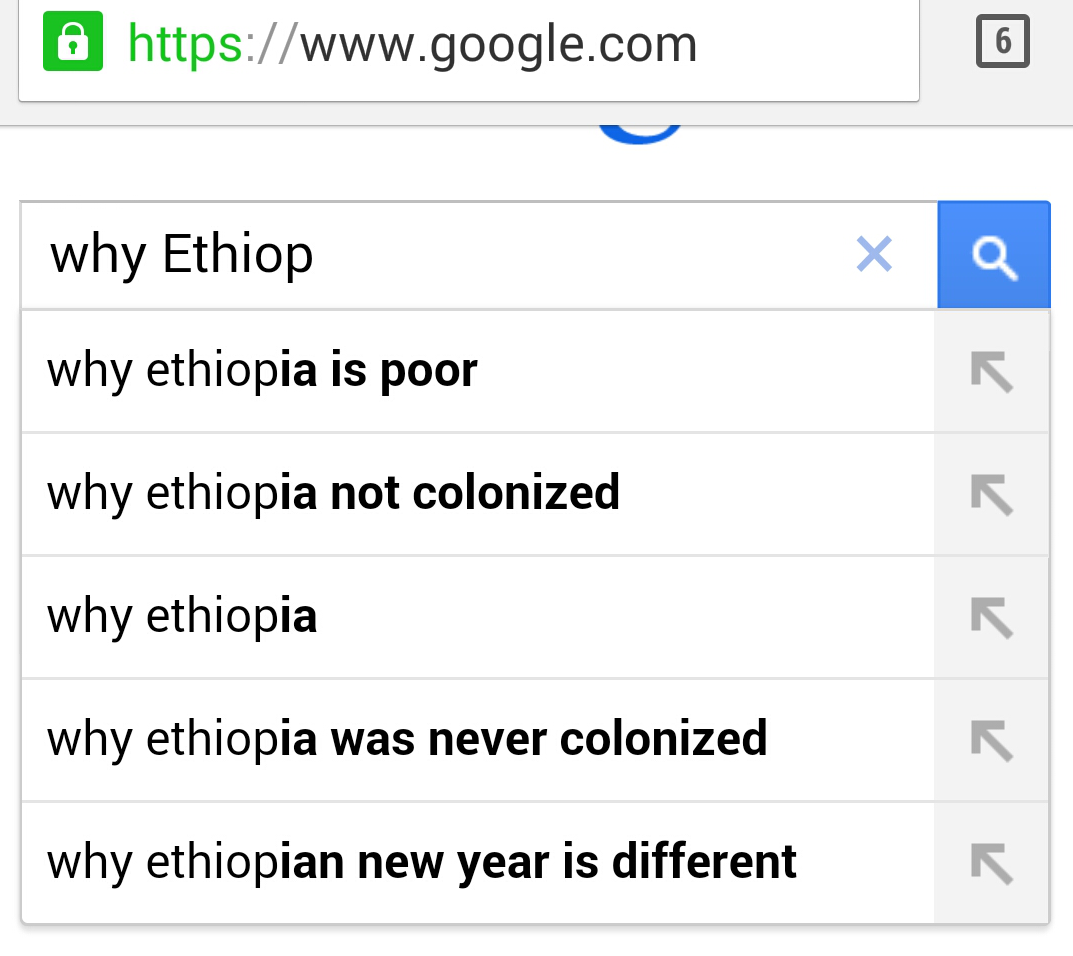
Task: Tap the partially visible Google logo
Action: 640,134
